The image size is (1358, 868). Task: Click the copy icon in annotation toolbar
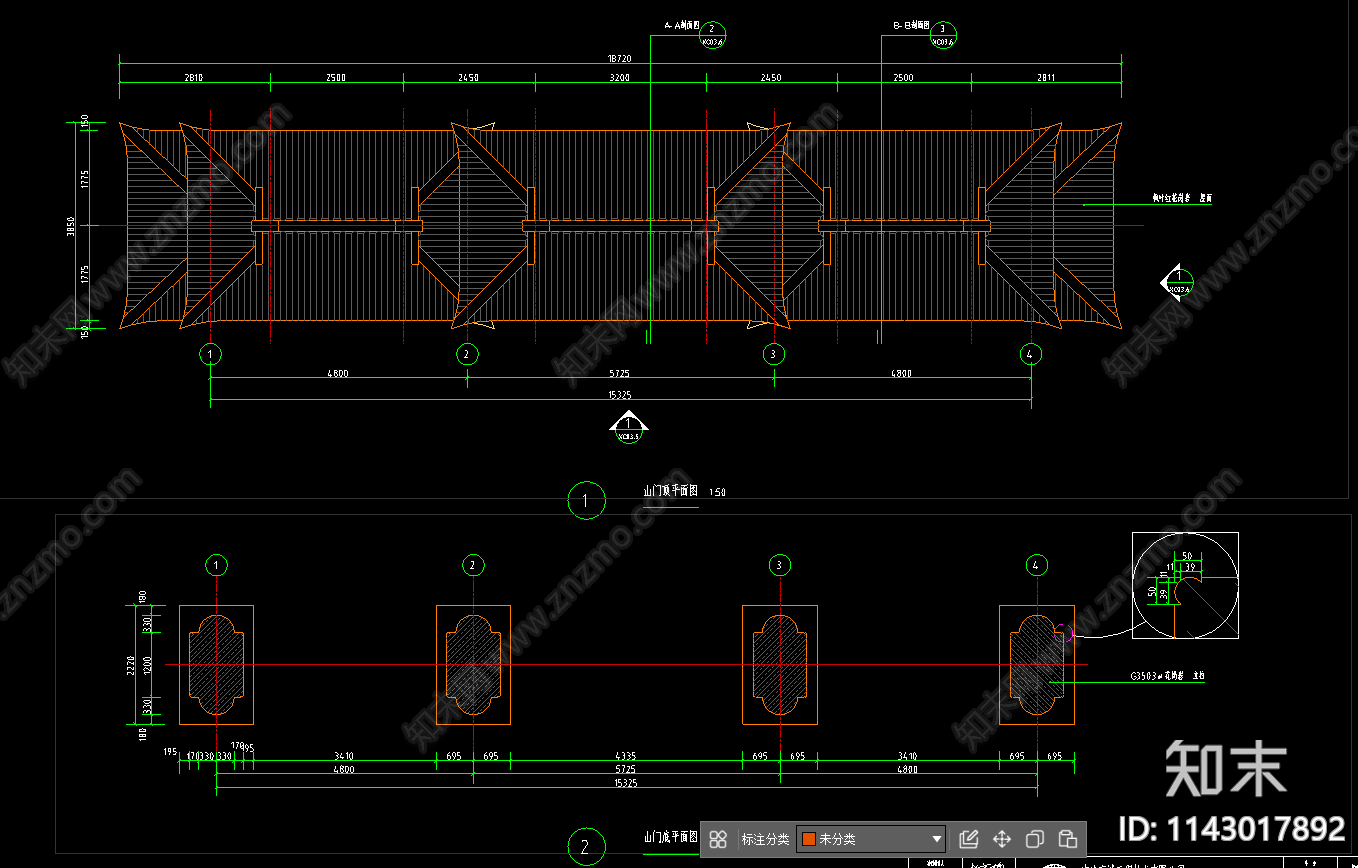[x=1035, y=839]
